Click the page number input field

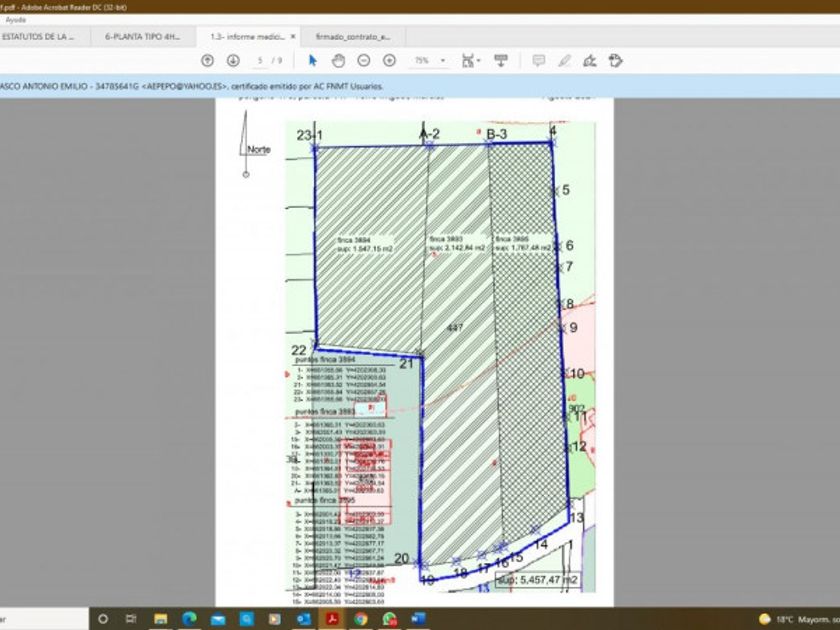click(x=260, y=61)
